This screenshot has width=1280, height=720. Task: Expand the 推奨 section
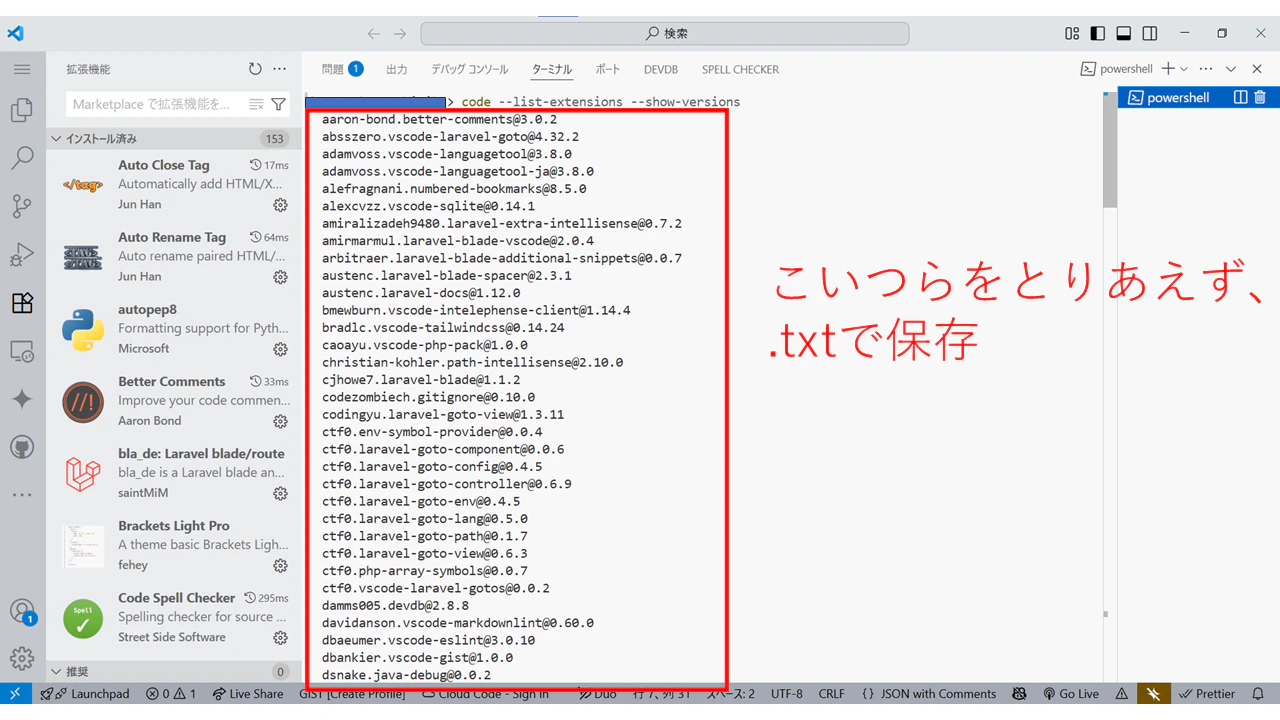point(174,672)
